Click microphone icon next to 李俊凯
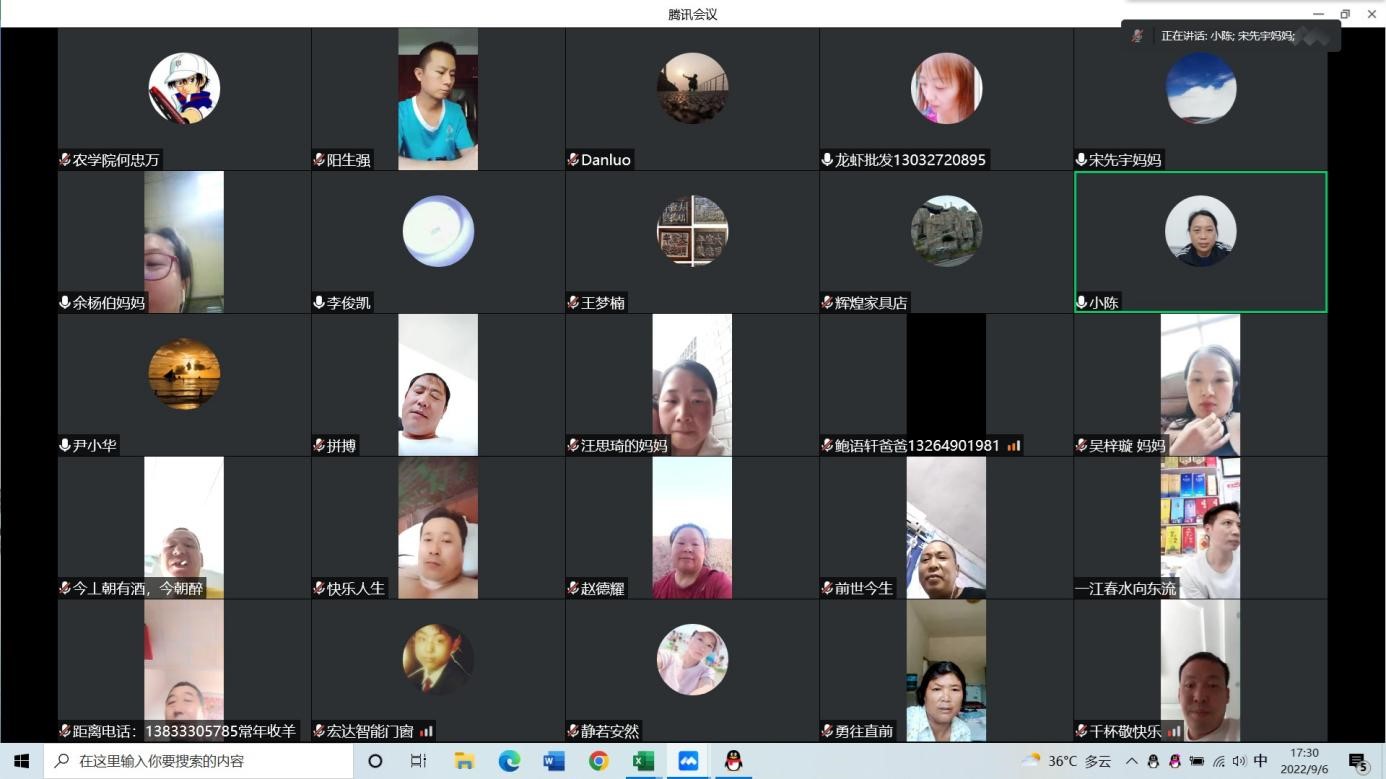 [319, 303]
